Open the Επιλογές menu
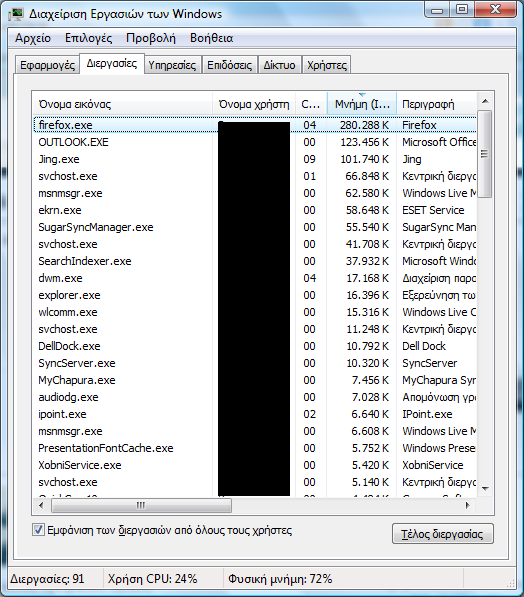Screen dimensions: 524x597 click(88, 38)
